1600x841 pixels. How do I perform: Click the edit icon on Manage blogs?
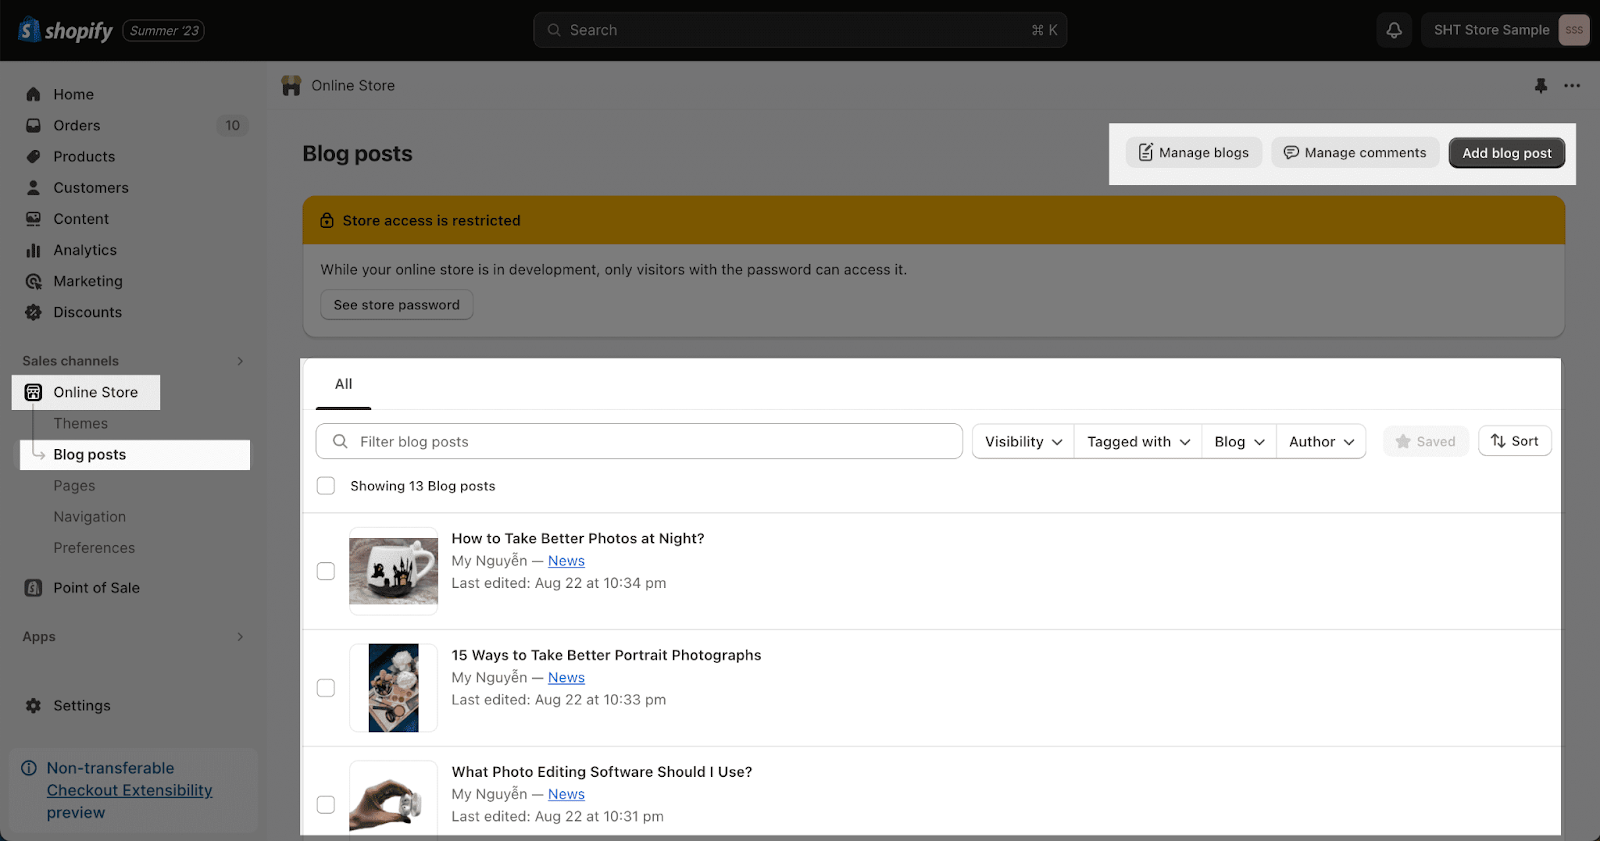[x=1146, y=152]
